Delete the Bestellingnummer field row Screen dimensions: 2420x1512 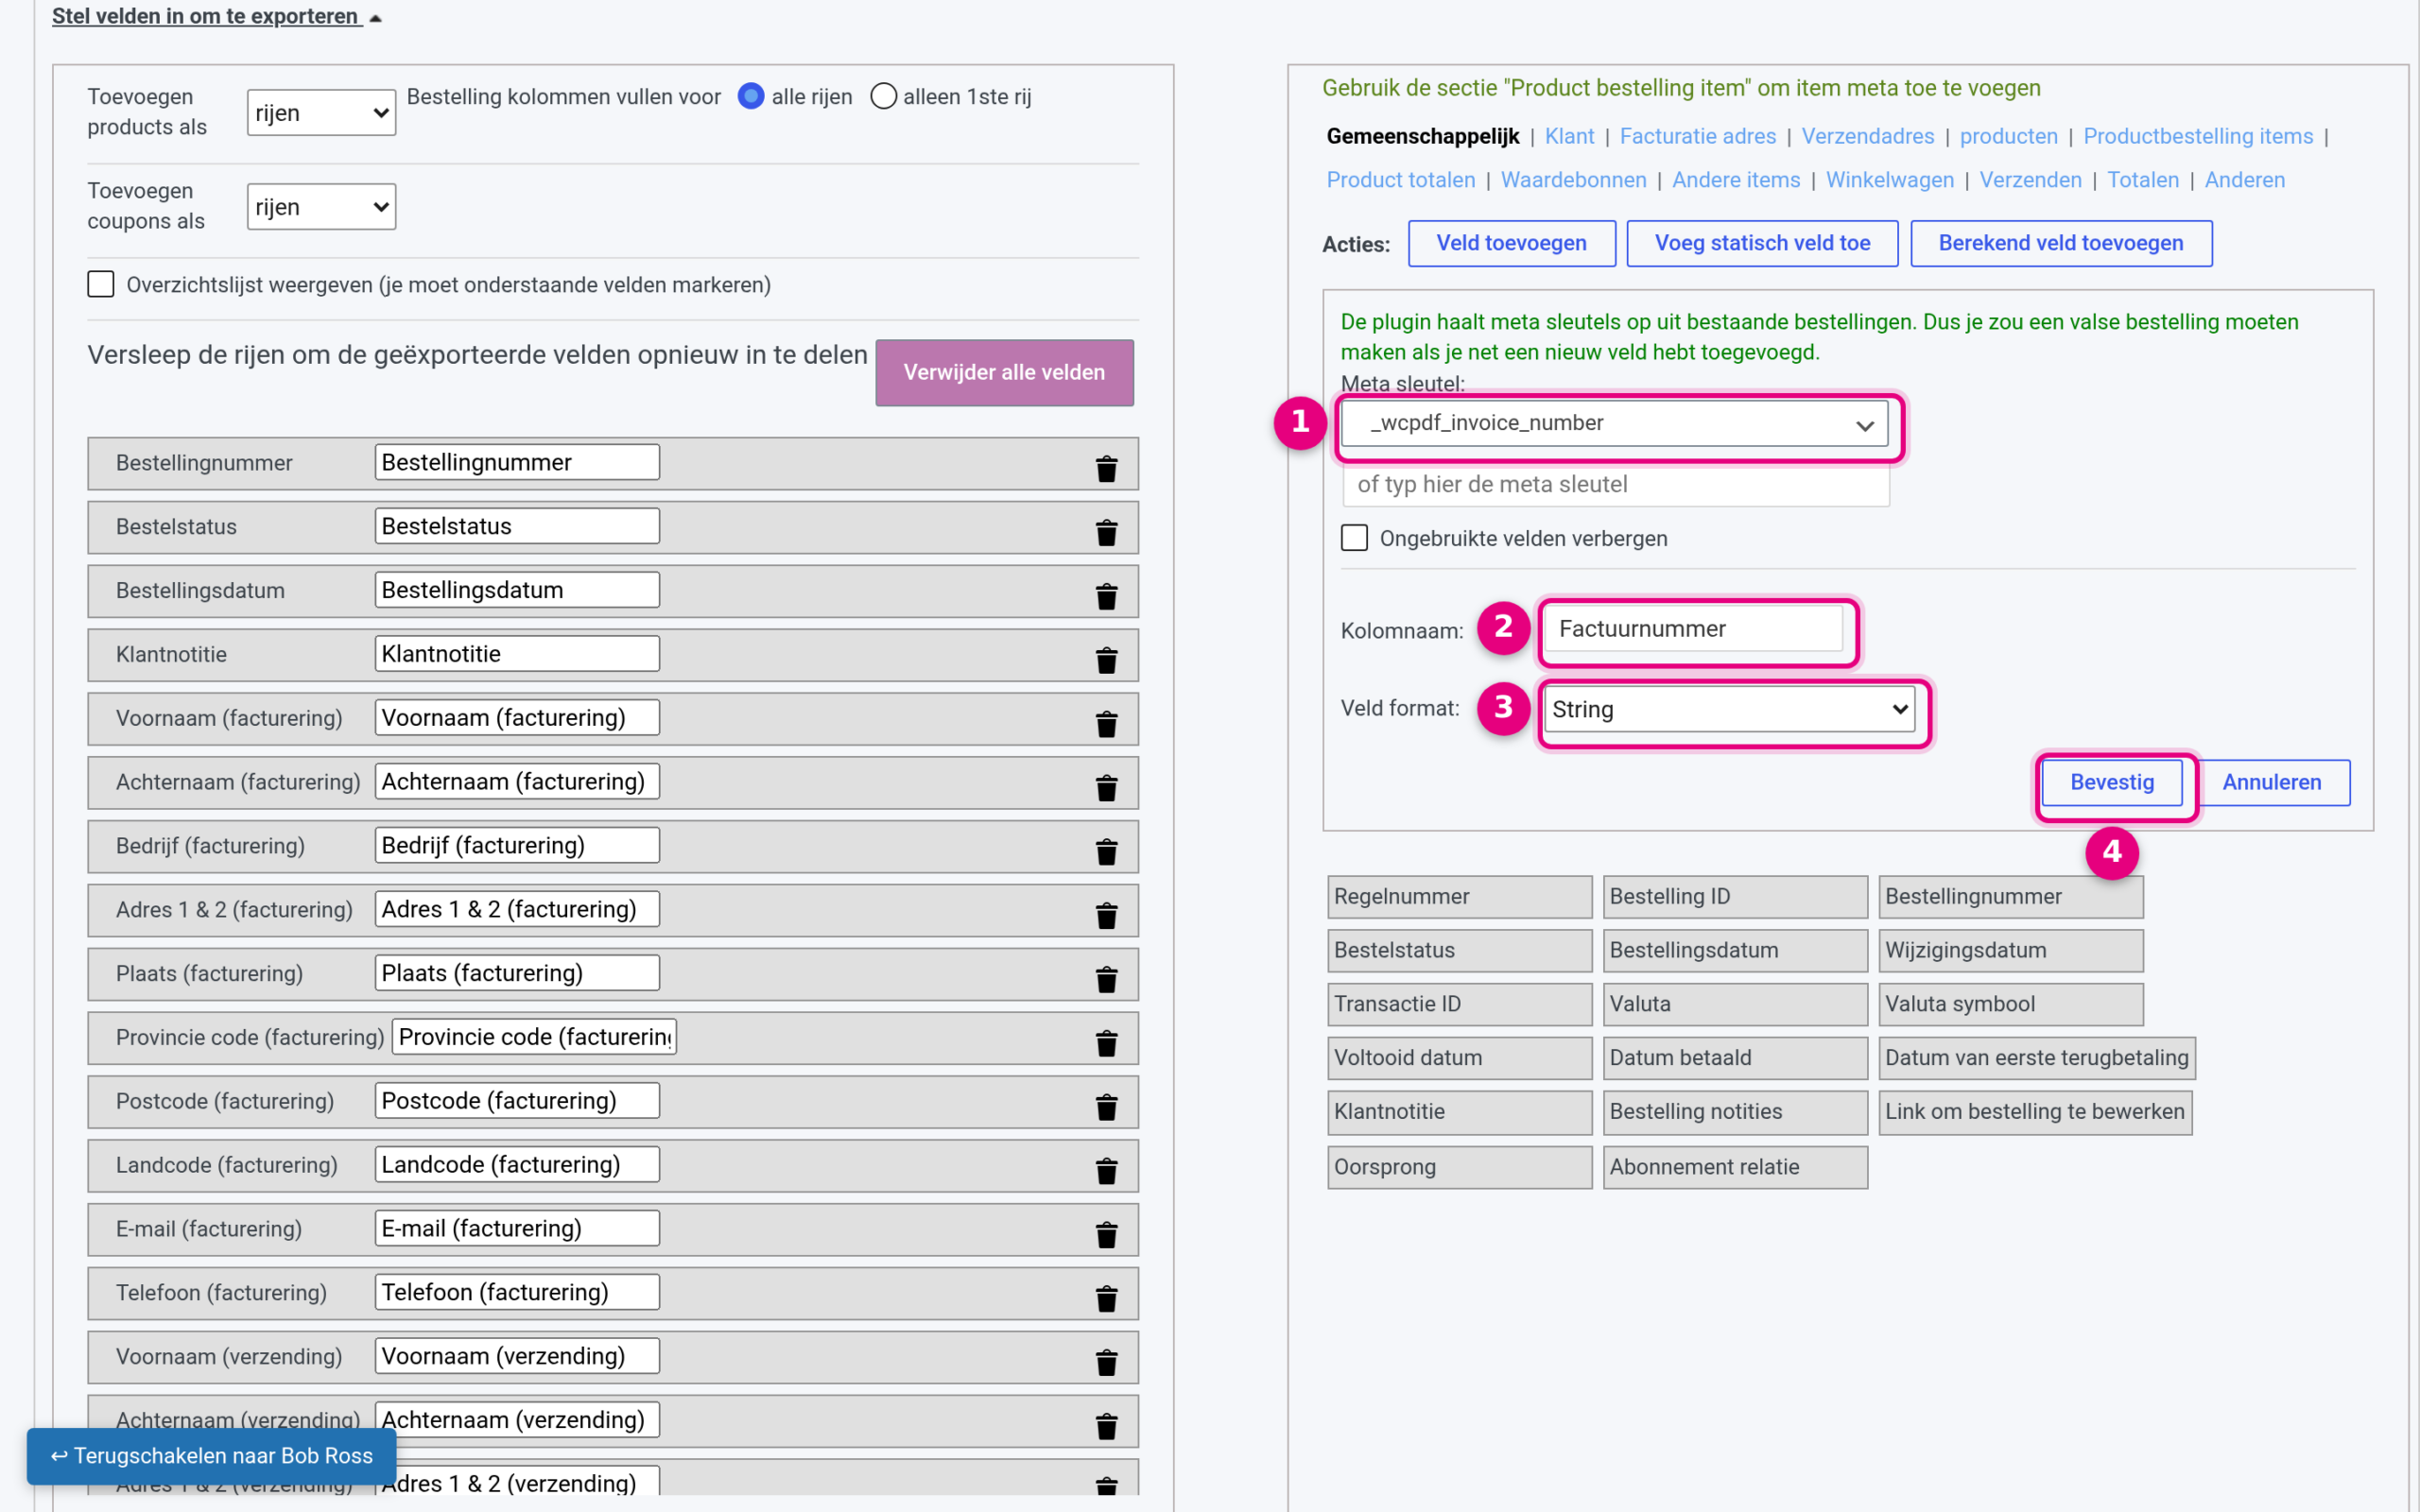(x=1106, y=468)
